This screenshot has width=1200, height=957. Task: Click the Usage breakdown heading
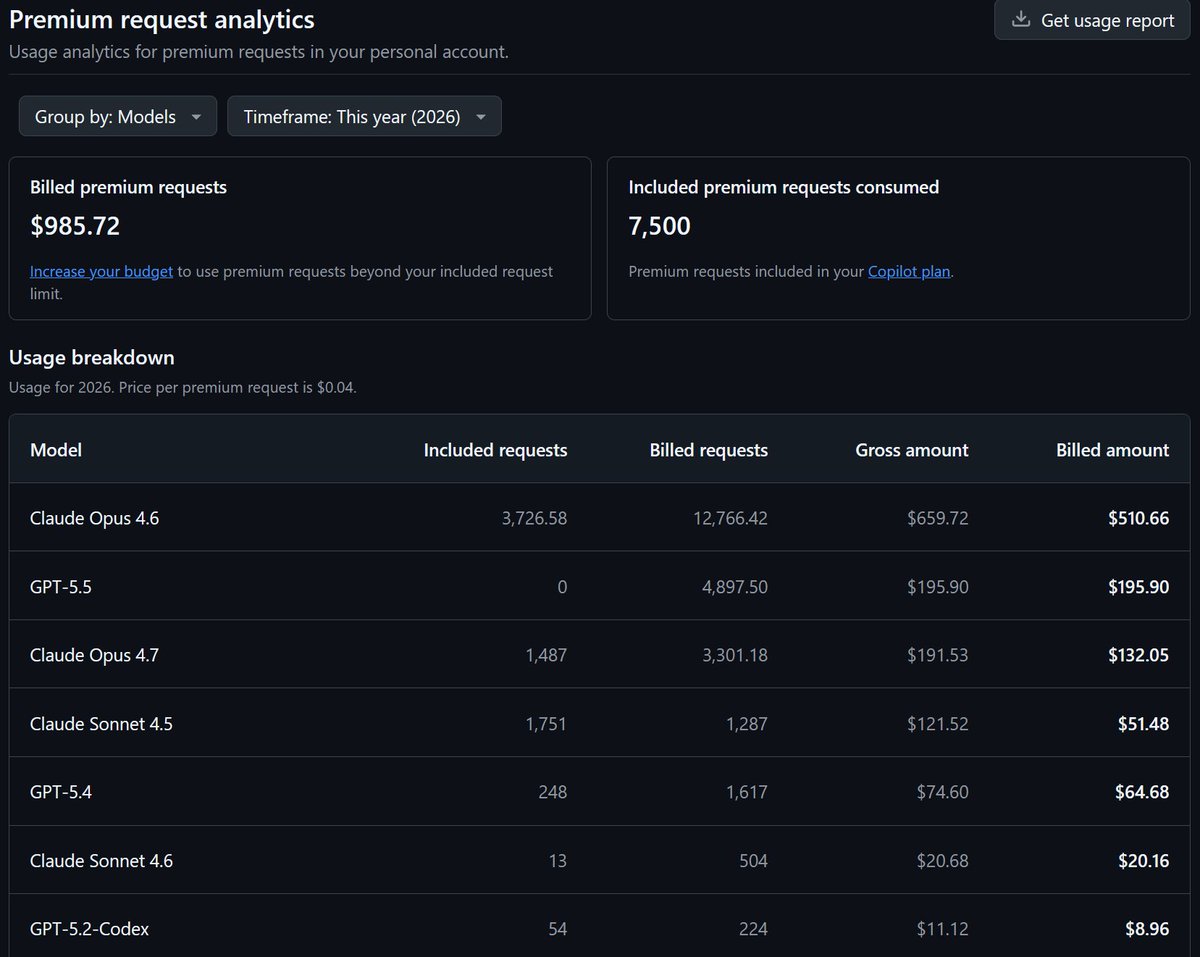[92, 357]
